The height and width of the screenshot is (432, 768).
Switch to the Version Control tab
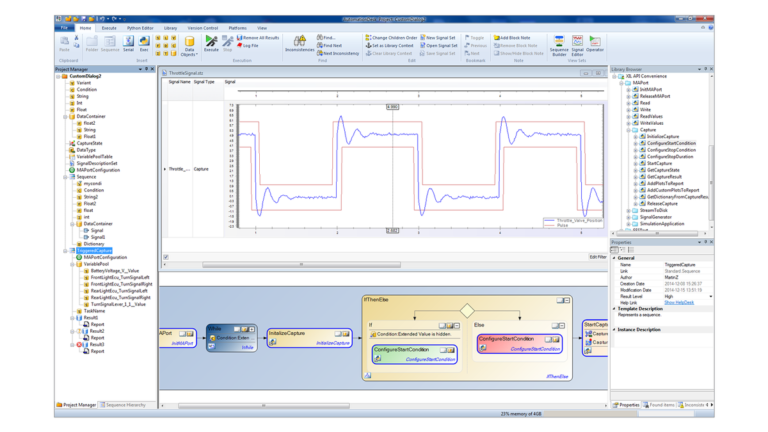point(203,28)
